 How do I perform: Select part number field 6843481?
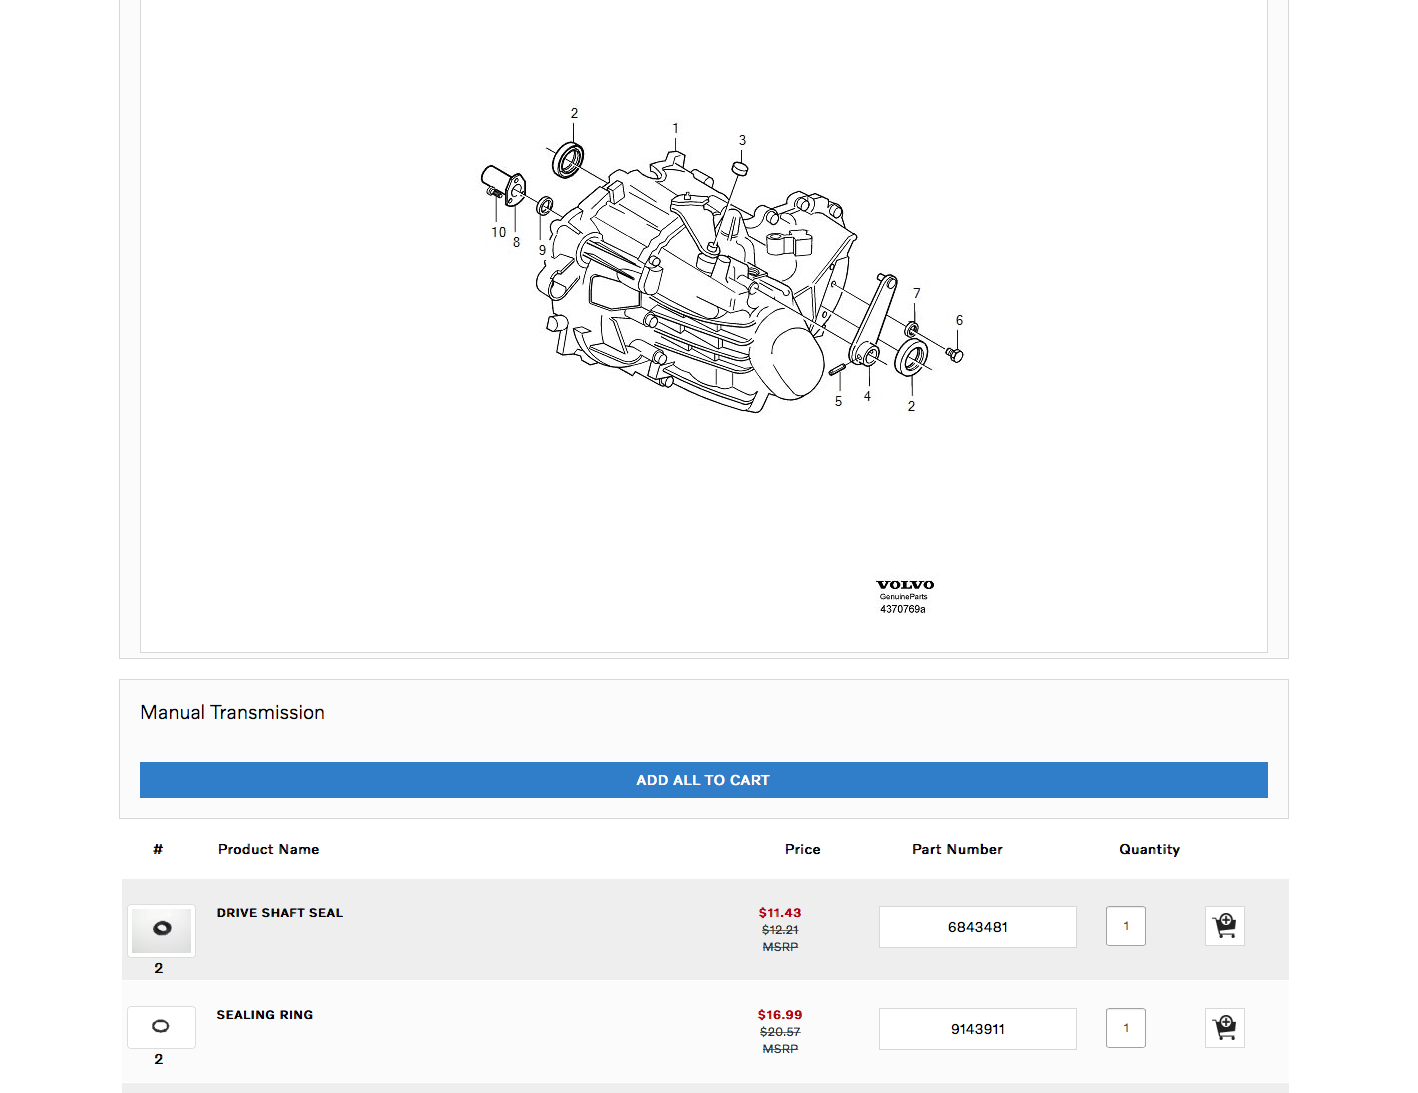point(977,927)
